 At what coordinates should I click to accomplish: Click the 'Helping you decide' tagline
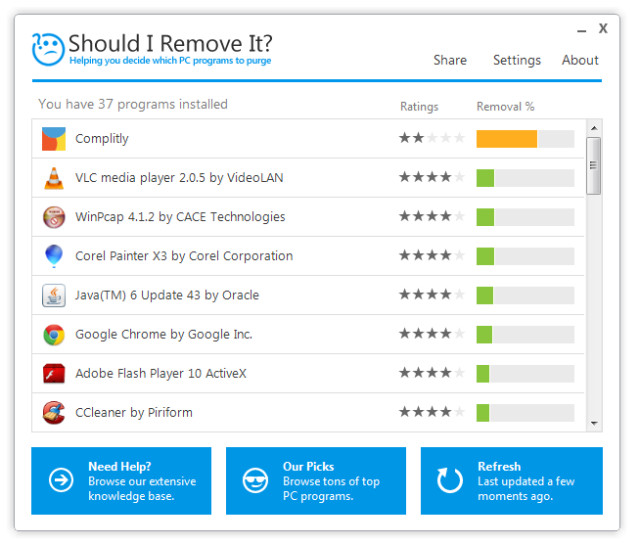[170, 61]
